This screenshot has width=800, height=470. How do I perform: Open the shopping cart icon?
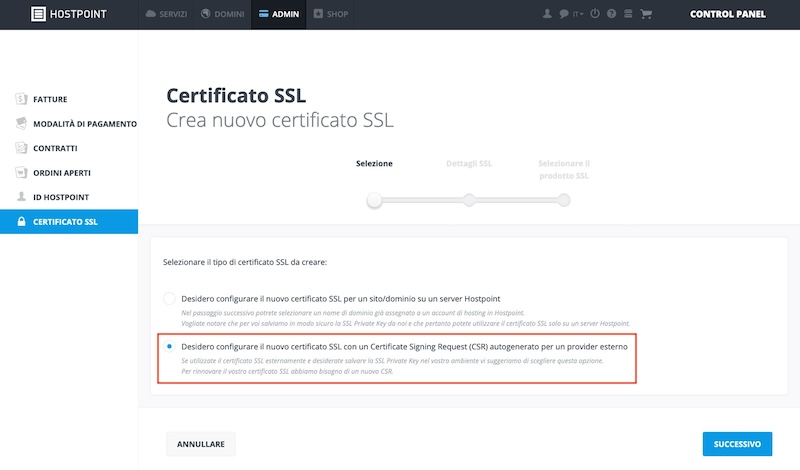coord(646,14)
